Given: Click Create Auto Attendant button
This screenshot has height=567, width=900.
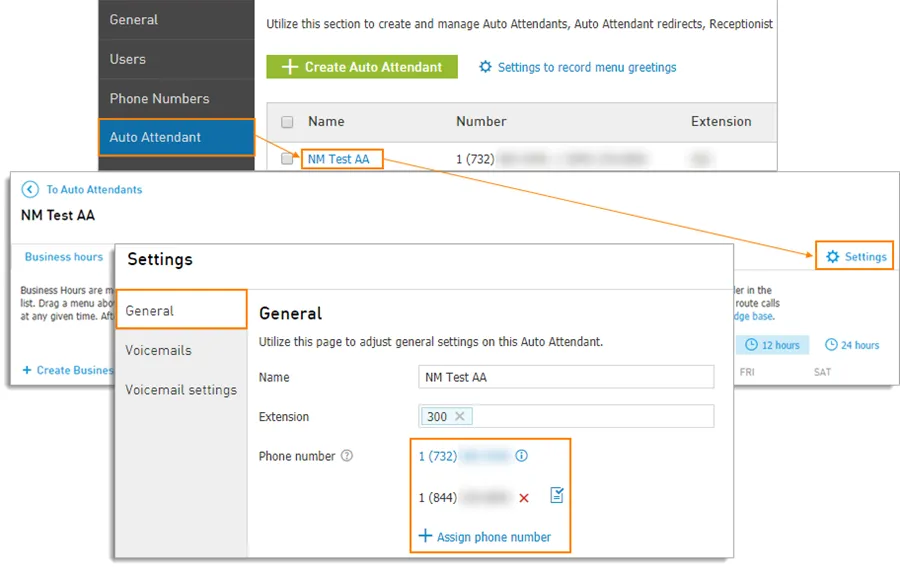Looking at the screenshot, I should coord(362,67).
